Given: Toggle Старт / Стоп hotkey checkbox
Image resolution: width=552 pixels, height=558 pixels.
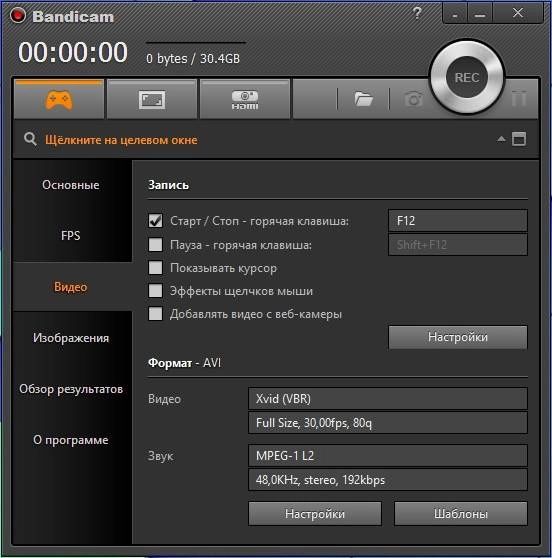Looking at the screenshot, I should [156, 221].
